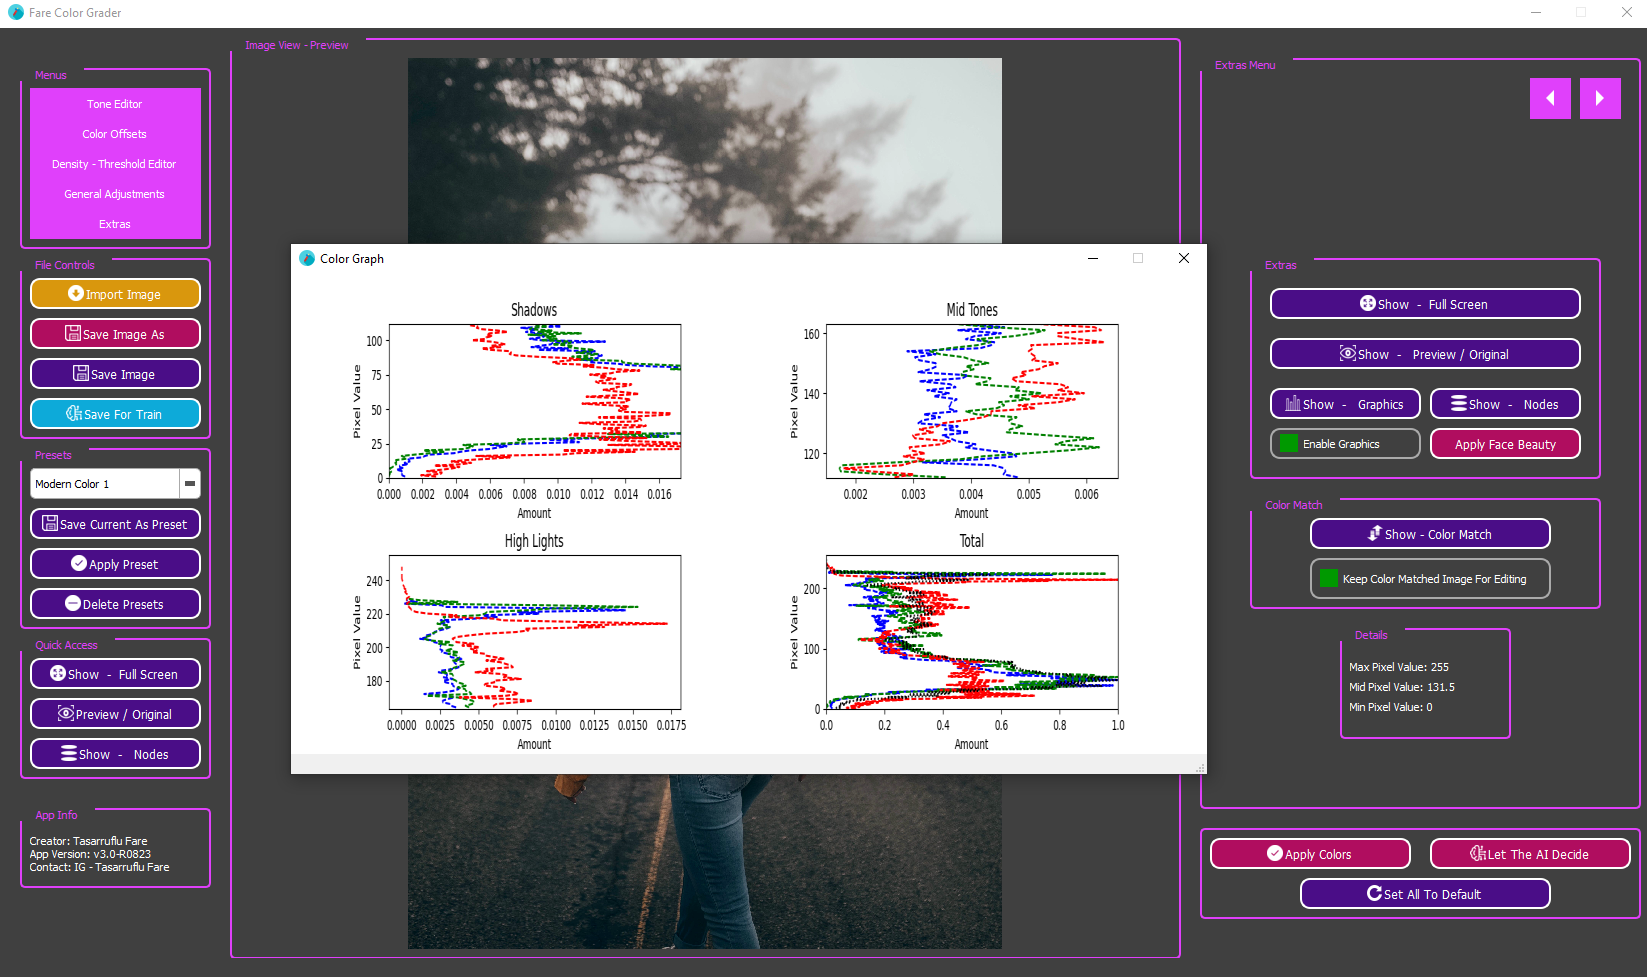Open the Modern Color 1 preset dropdown
The width and height of the screenshot is (1647, 977).
190,484
